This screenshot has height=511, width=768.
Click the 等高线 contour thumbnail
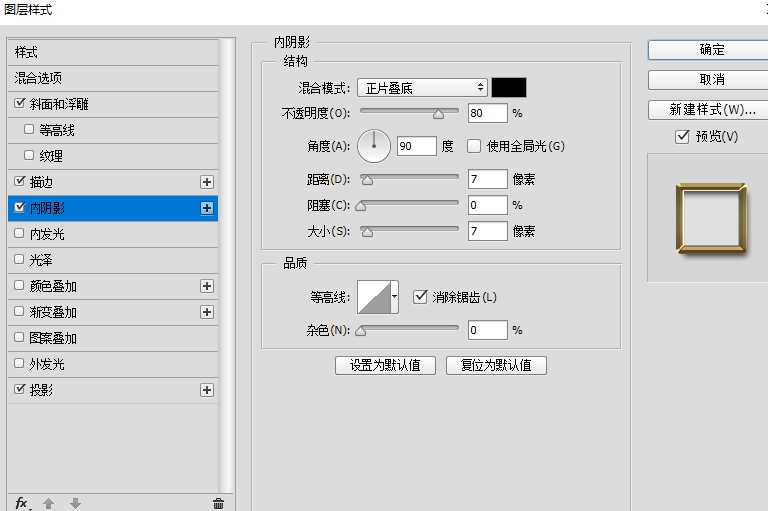(x=374, y=297)
